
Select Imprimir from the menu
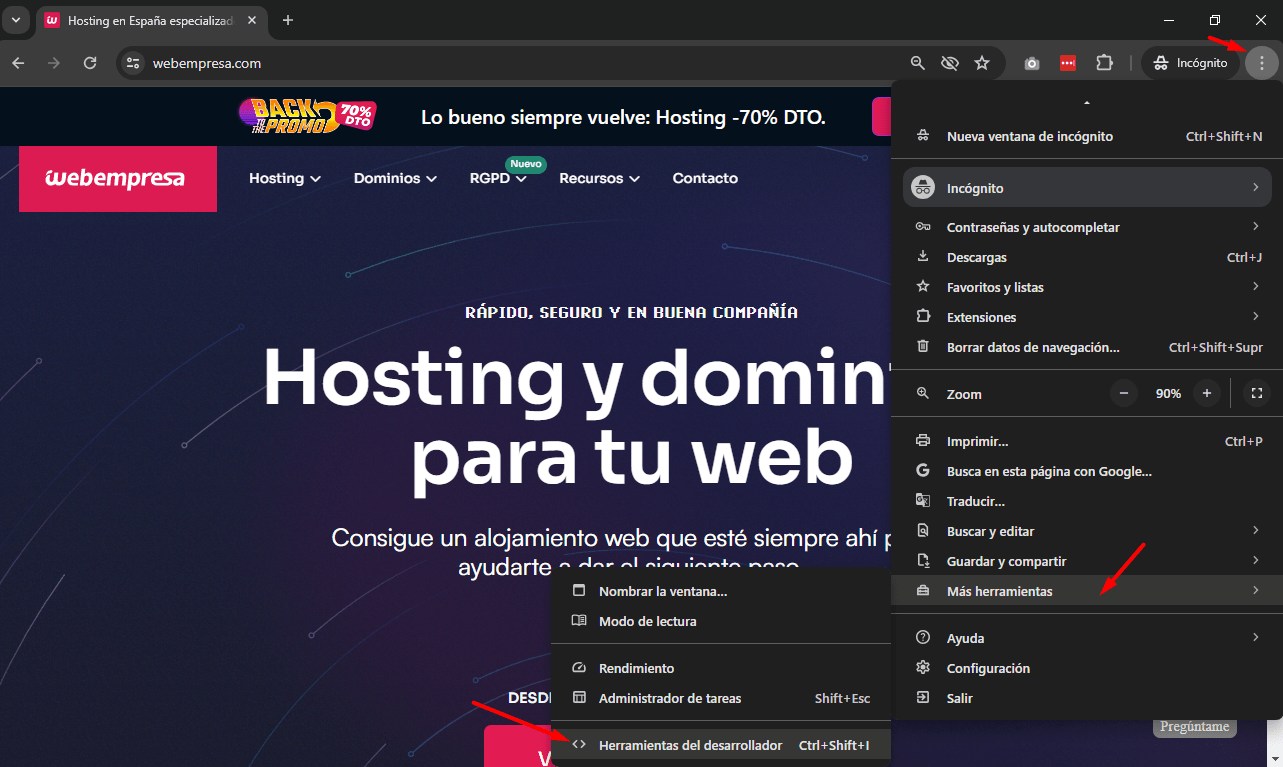pos(1087,441)
